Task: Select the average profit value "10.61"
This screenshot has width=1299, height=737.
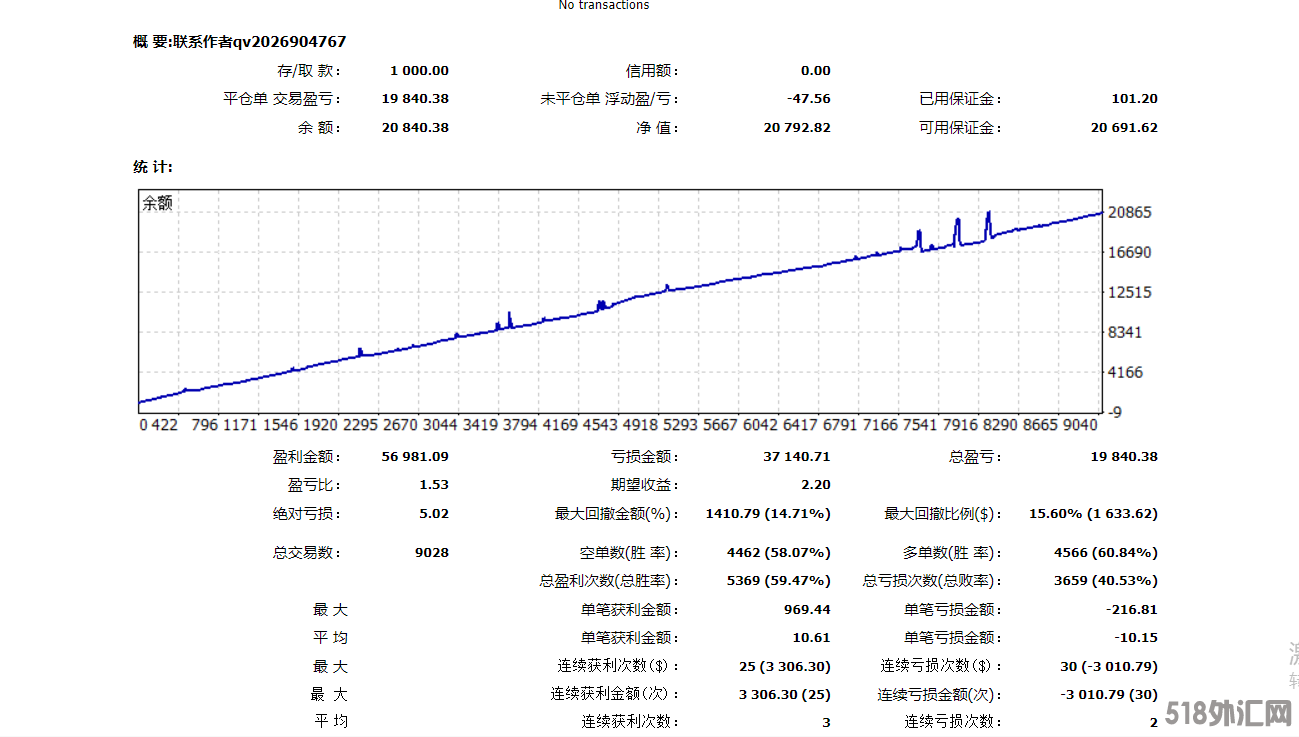Action: pyautogui.click(x=814, y=638)
